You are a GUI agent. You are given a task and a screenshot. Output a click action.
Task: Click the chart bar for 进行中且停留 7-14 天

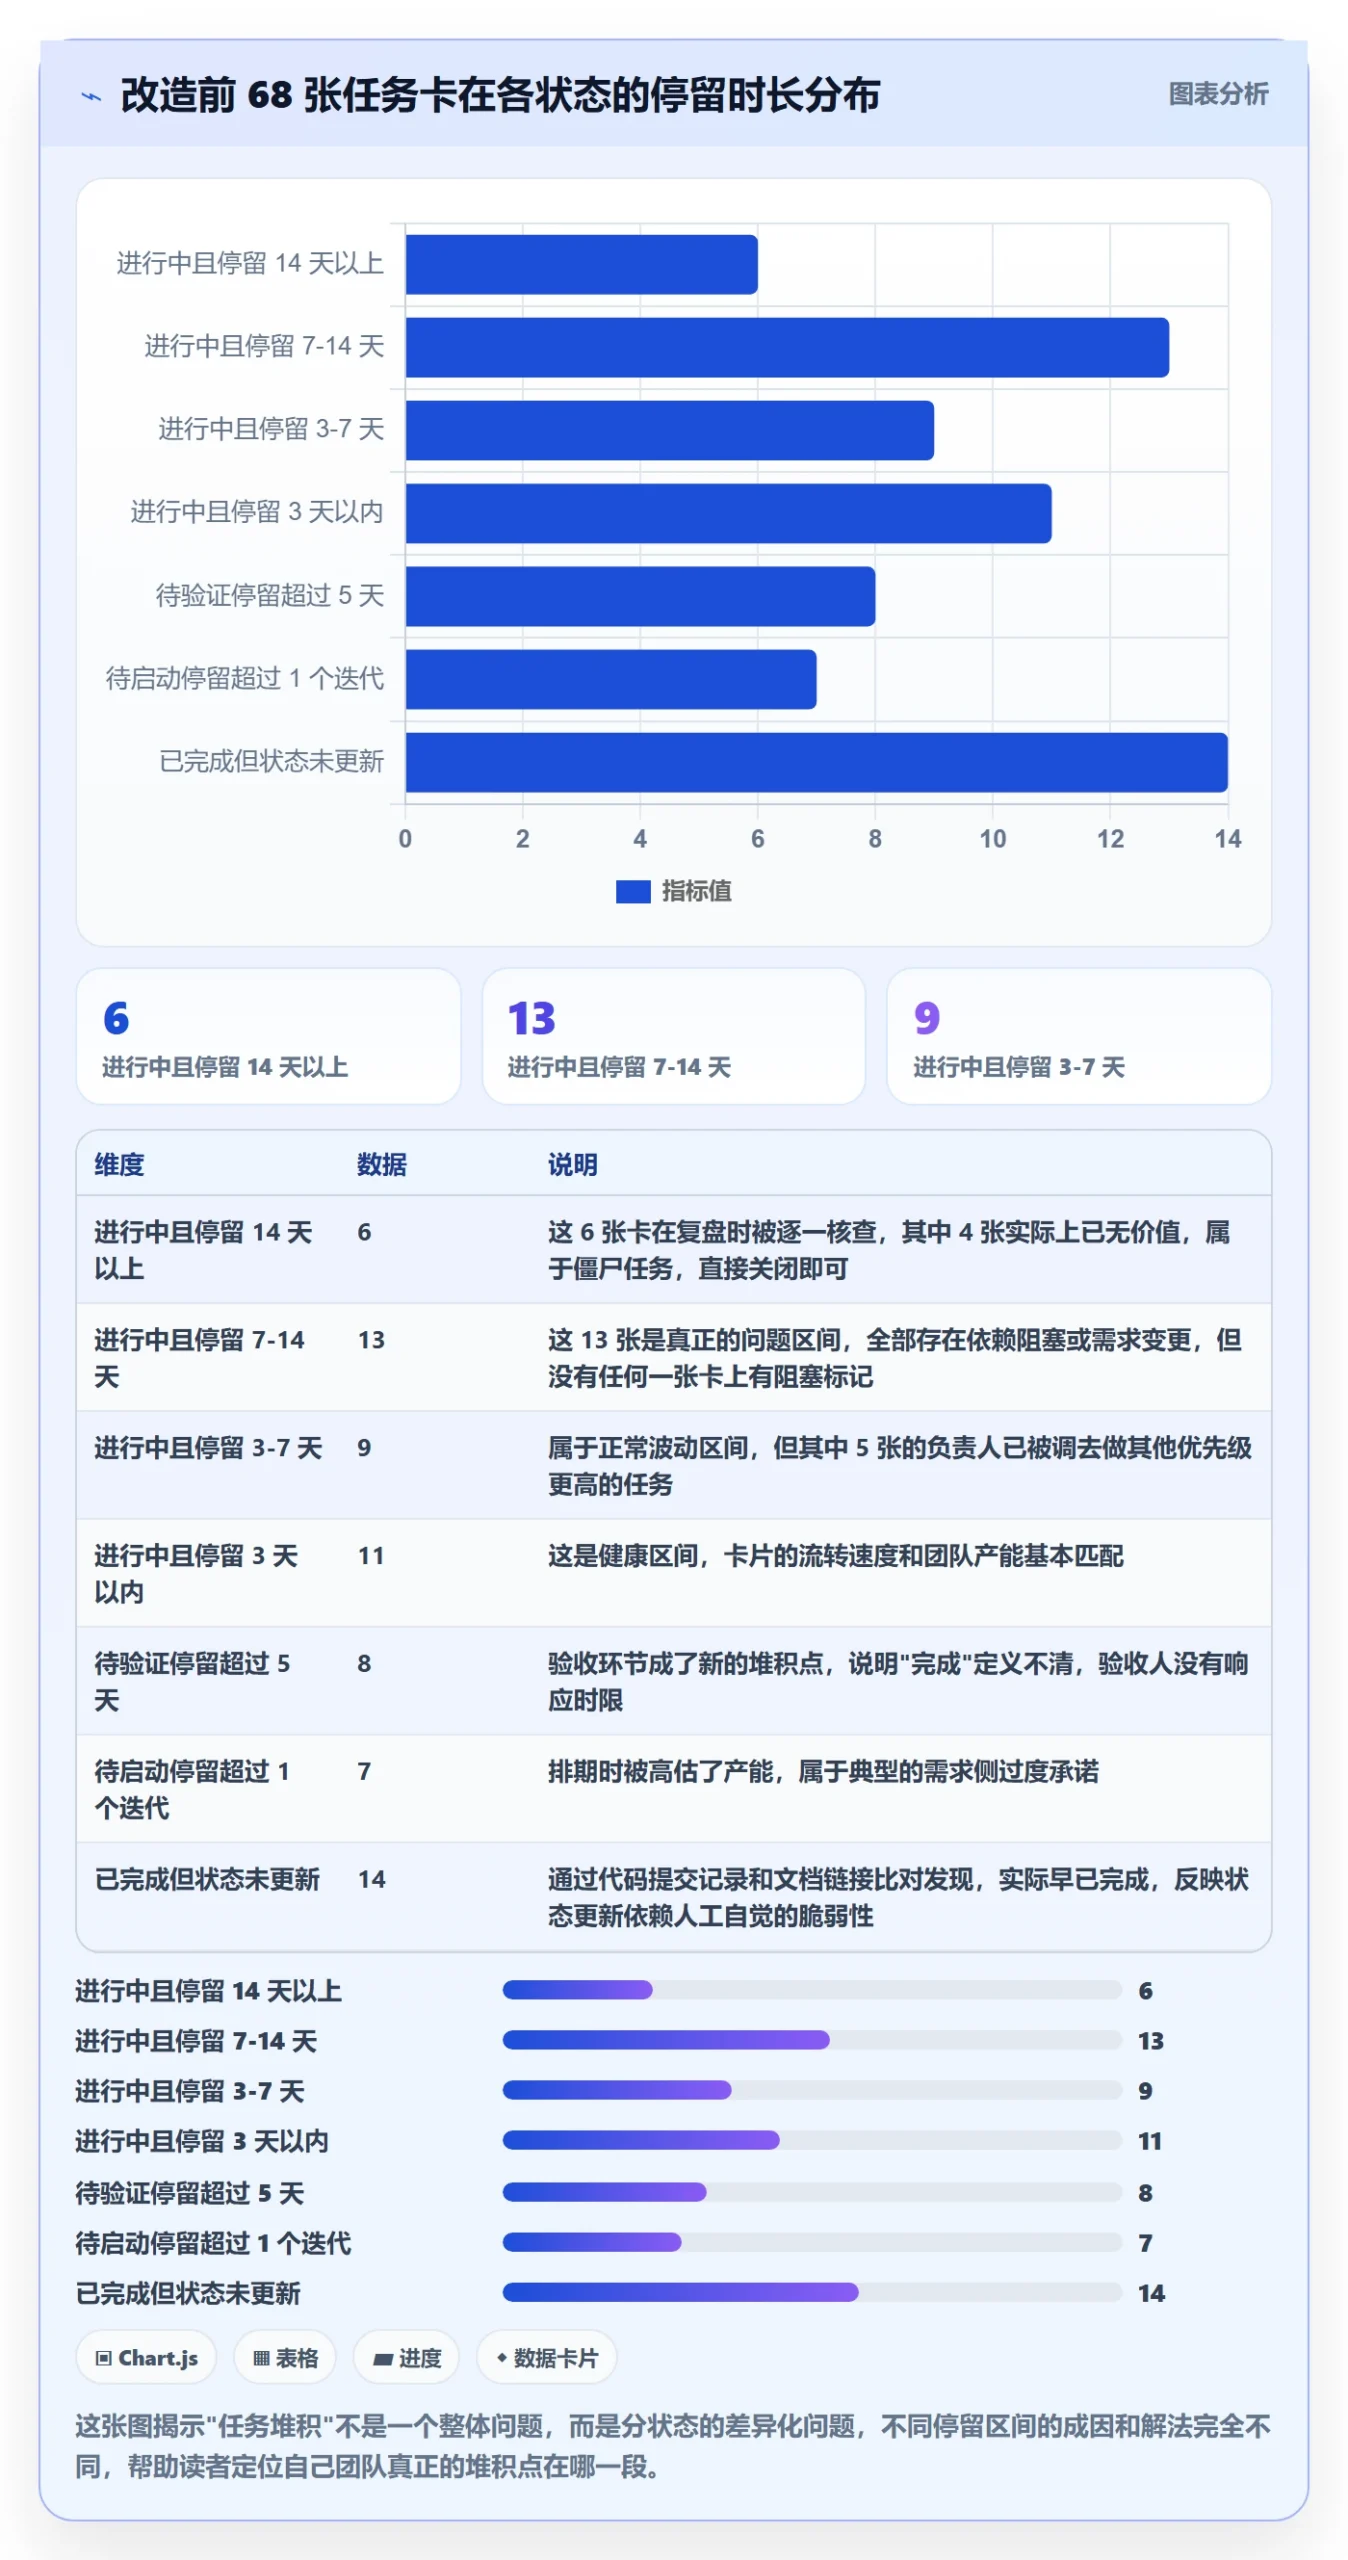pos(787,347)
